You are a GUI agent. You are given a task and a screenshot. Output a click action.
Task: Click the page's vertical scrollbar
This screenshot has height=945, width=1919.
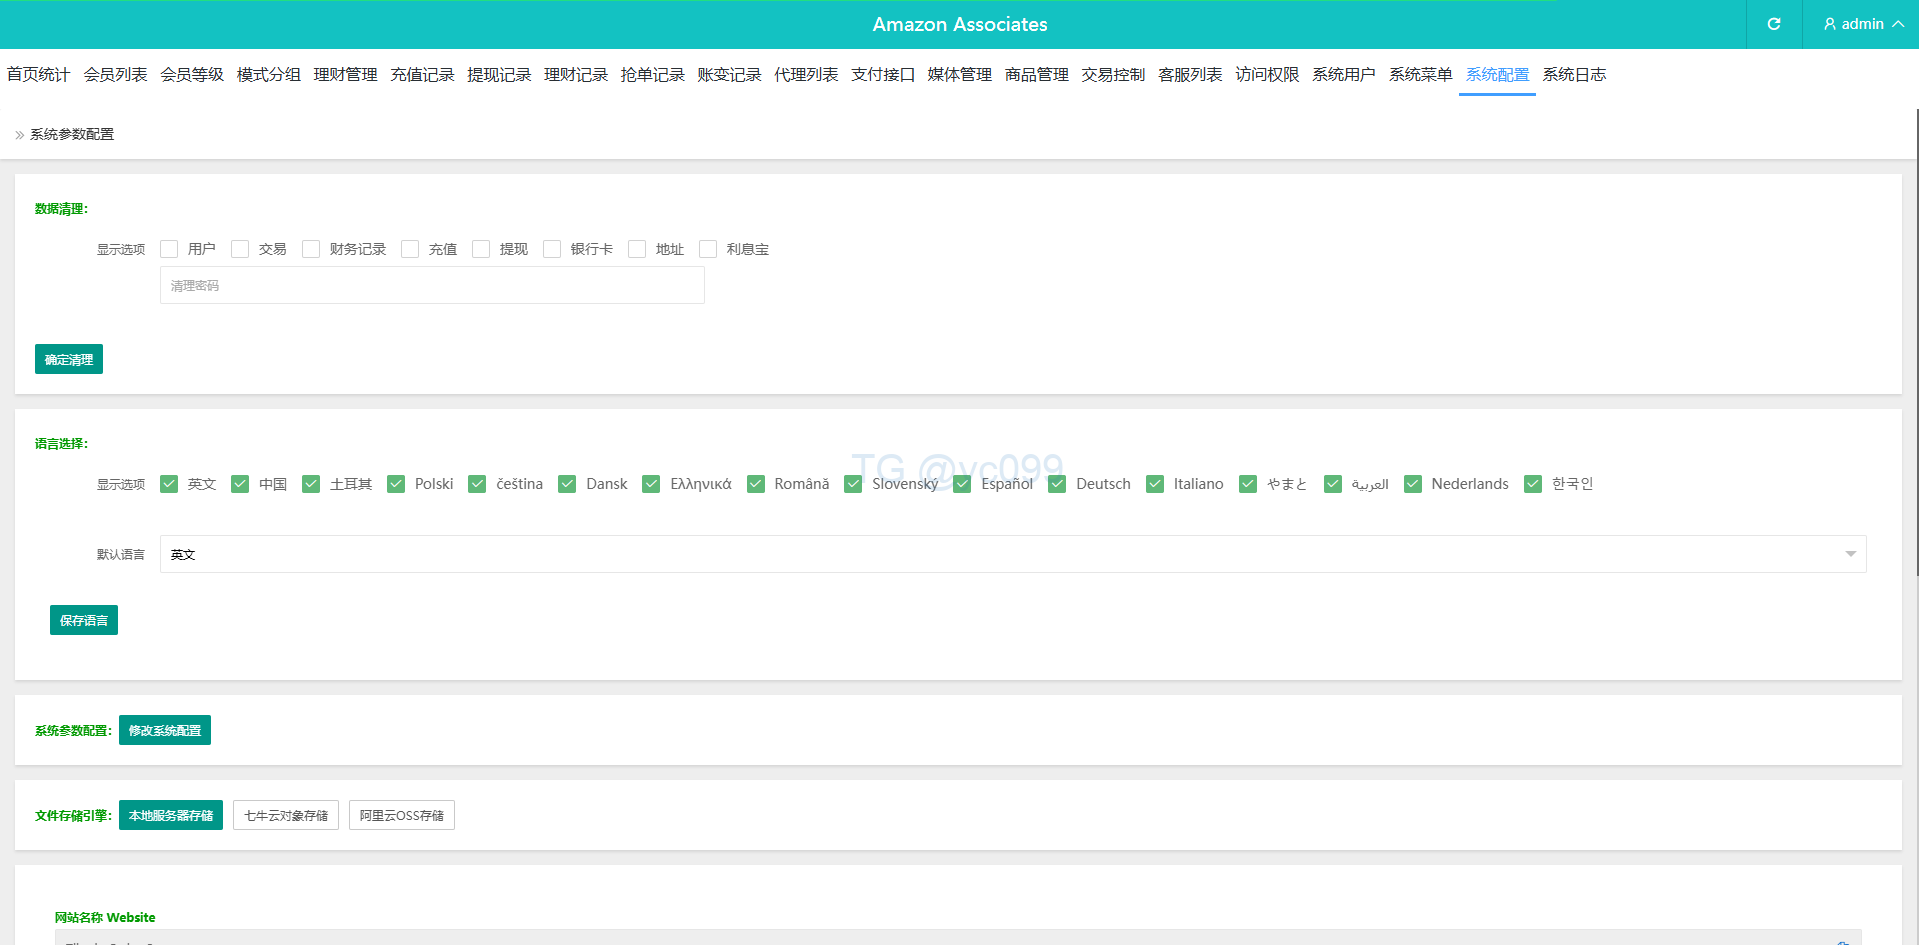tap(1916, 340)
